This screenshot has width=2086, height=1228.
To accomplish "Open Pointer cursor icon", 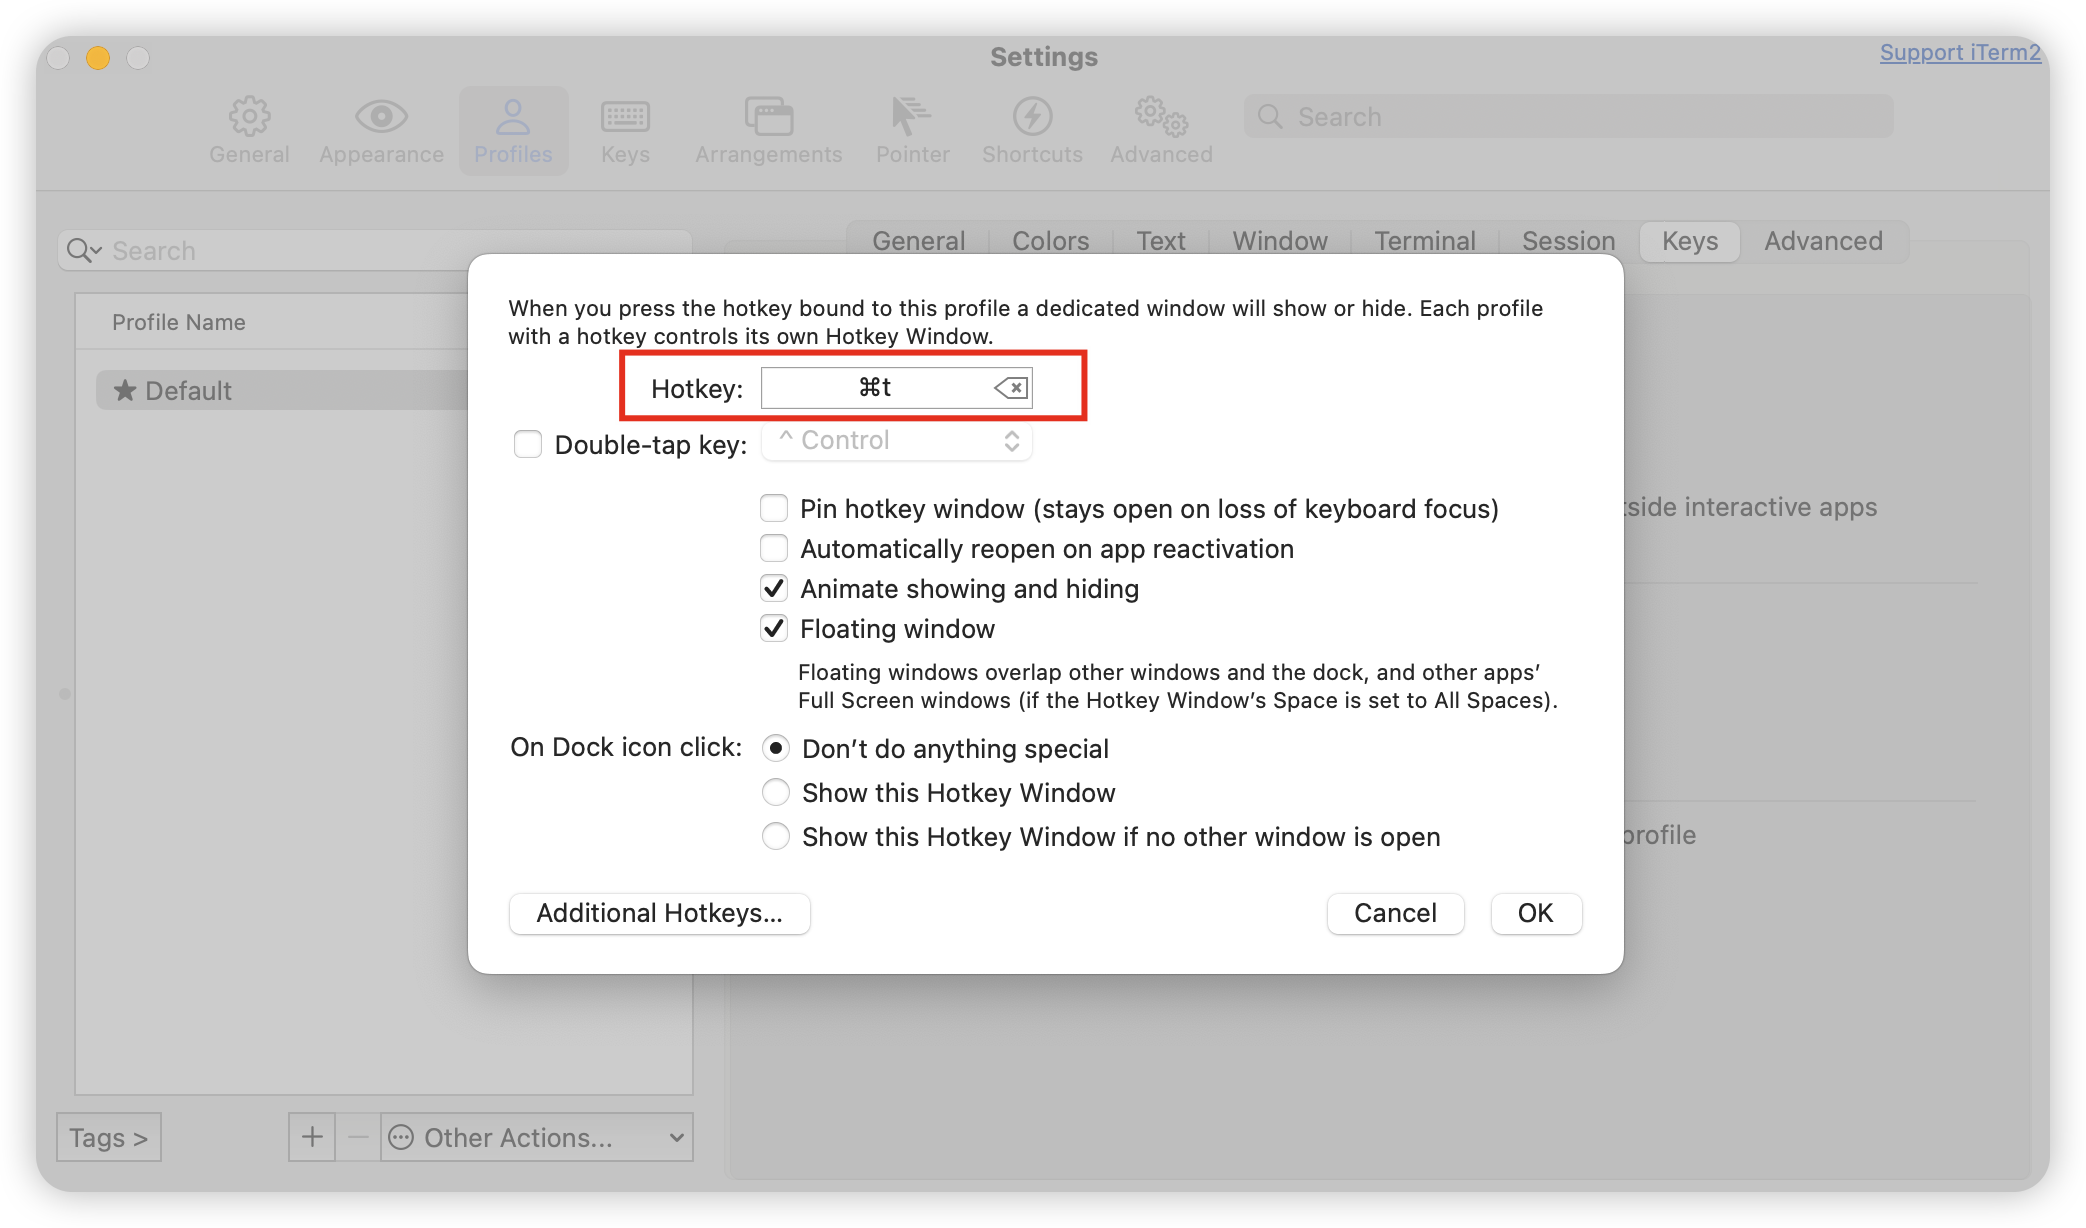I will [911, 117].
